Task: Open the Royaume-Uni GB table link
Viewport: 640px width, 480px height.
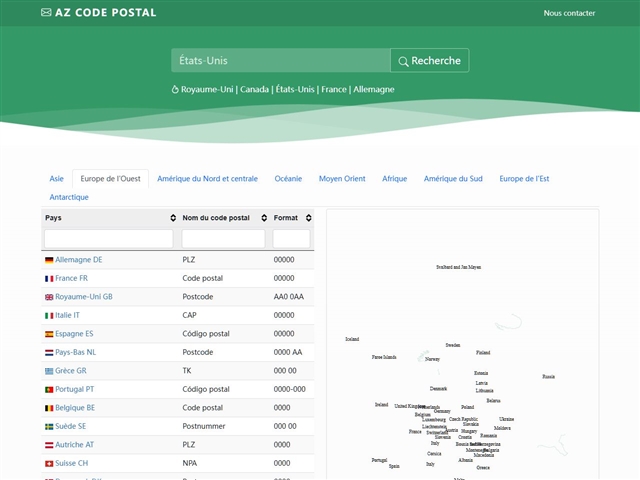Action: (84, 297)
